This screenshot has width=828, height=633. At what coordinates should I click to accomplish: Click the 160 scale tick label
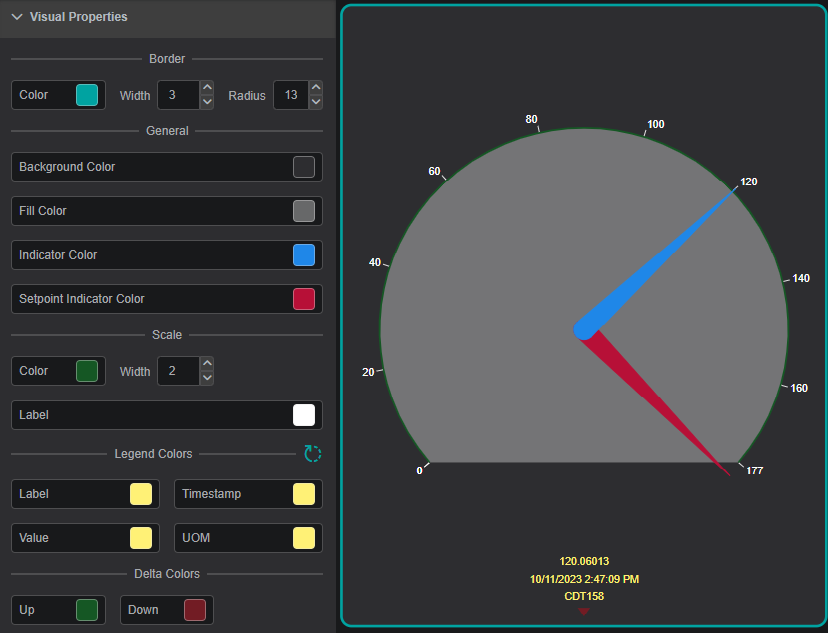pos(799,388)
